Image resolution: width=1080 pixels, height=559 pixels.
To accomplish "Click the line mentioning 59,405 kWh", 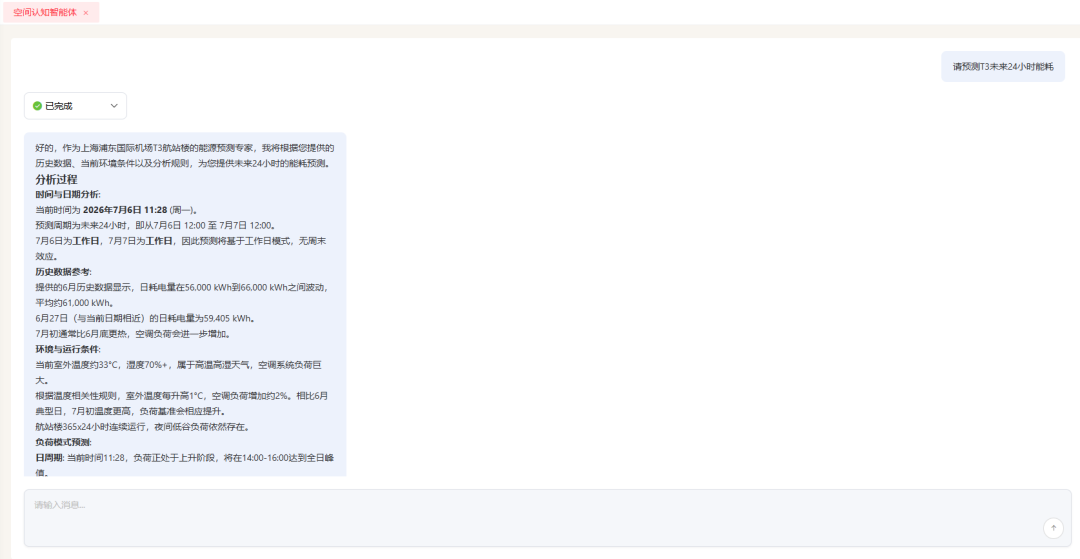I will click(x=147, y=318).
